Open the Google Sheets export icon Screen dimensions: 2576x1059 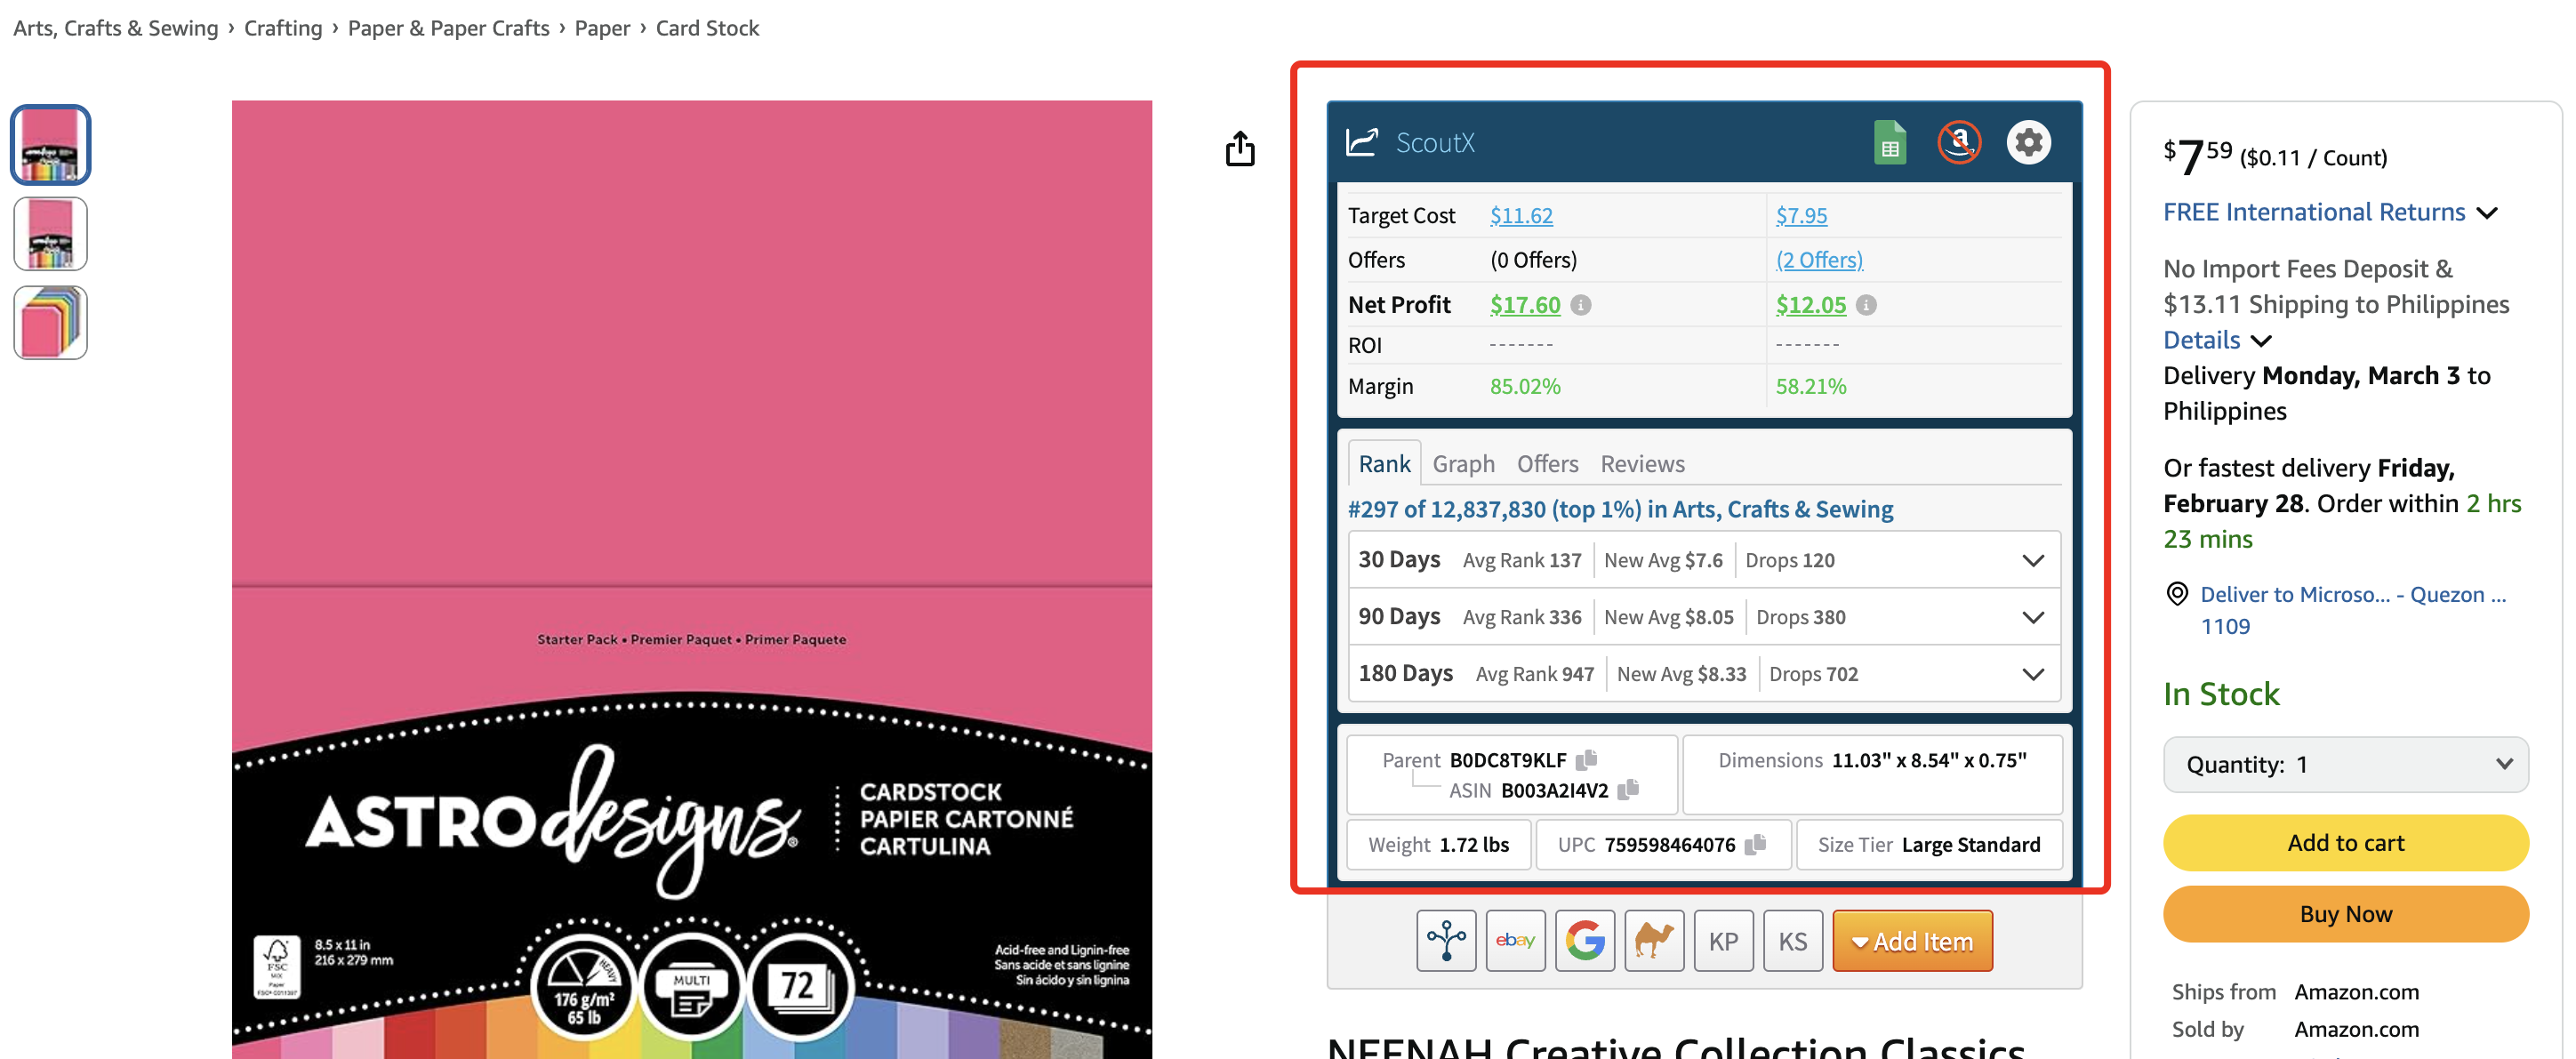coord(1889,142)
